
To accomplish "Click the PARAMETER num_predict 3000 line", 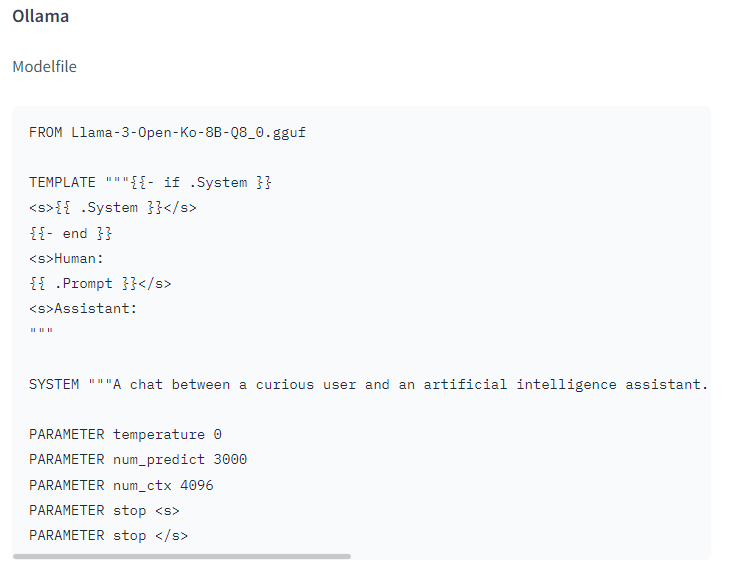I will coord(138,459).
